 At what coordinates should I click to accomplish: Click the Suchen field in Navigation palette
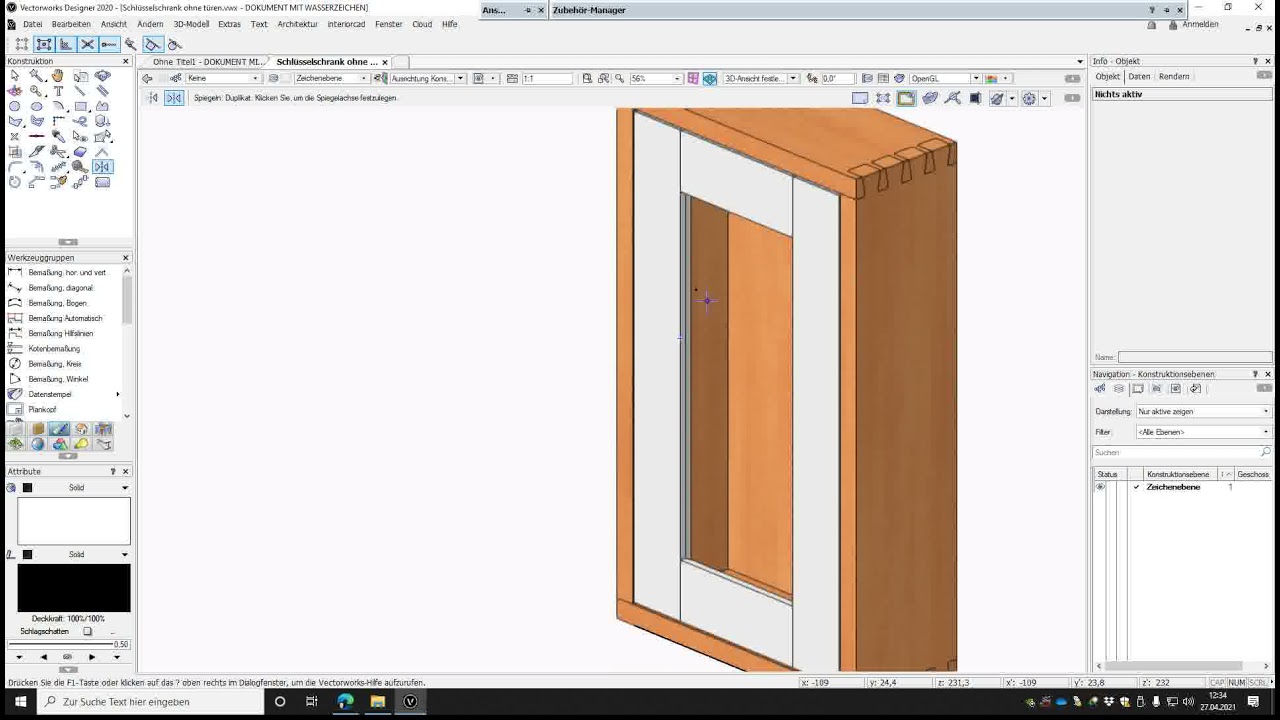point(1182,453)
